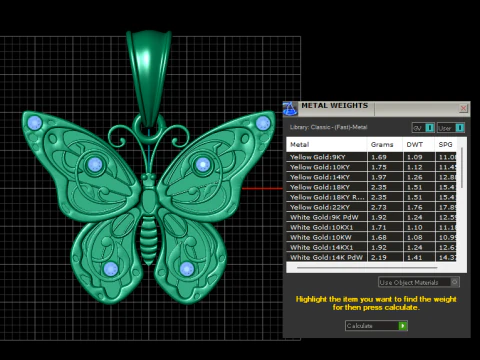This screenshot has width=480, height=360.
Task: Click the 1.71 grams value
Action: point(379,227)
